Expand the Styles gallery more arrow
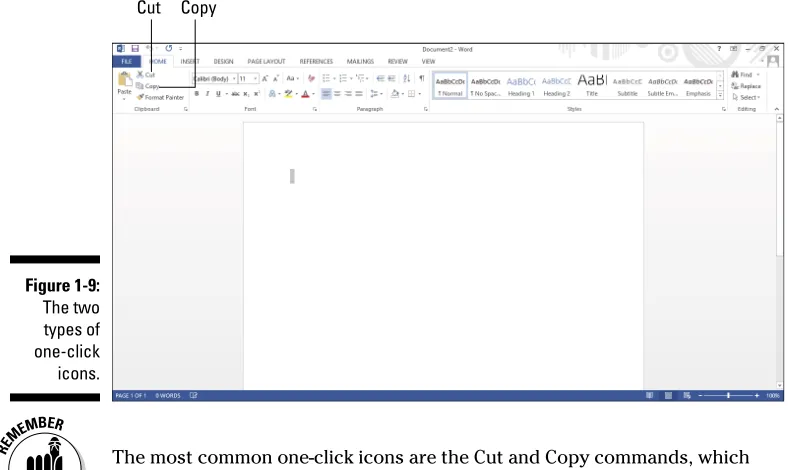Screen dimensions: 788x470 coord(720,95)
